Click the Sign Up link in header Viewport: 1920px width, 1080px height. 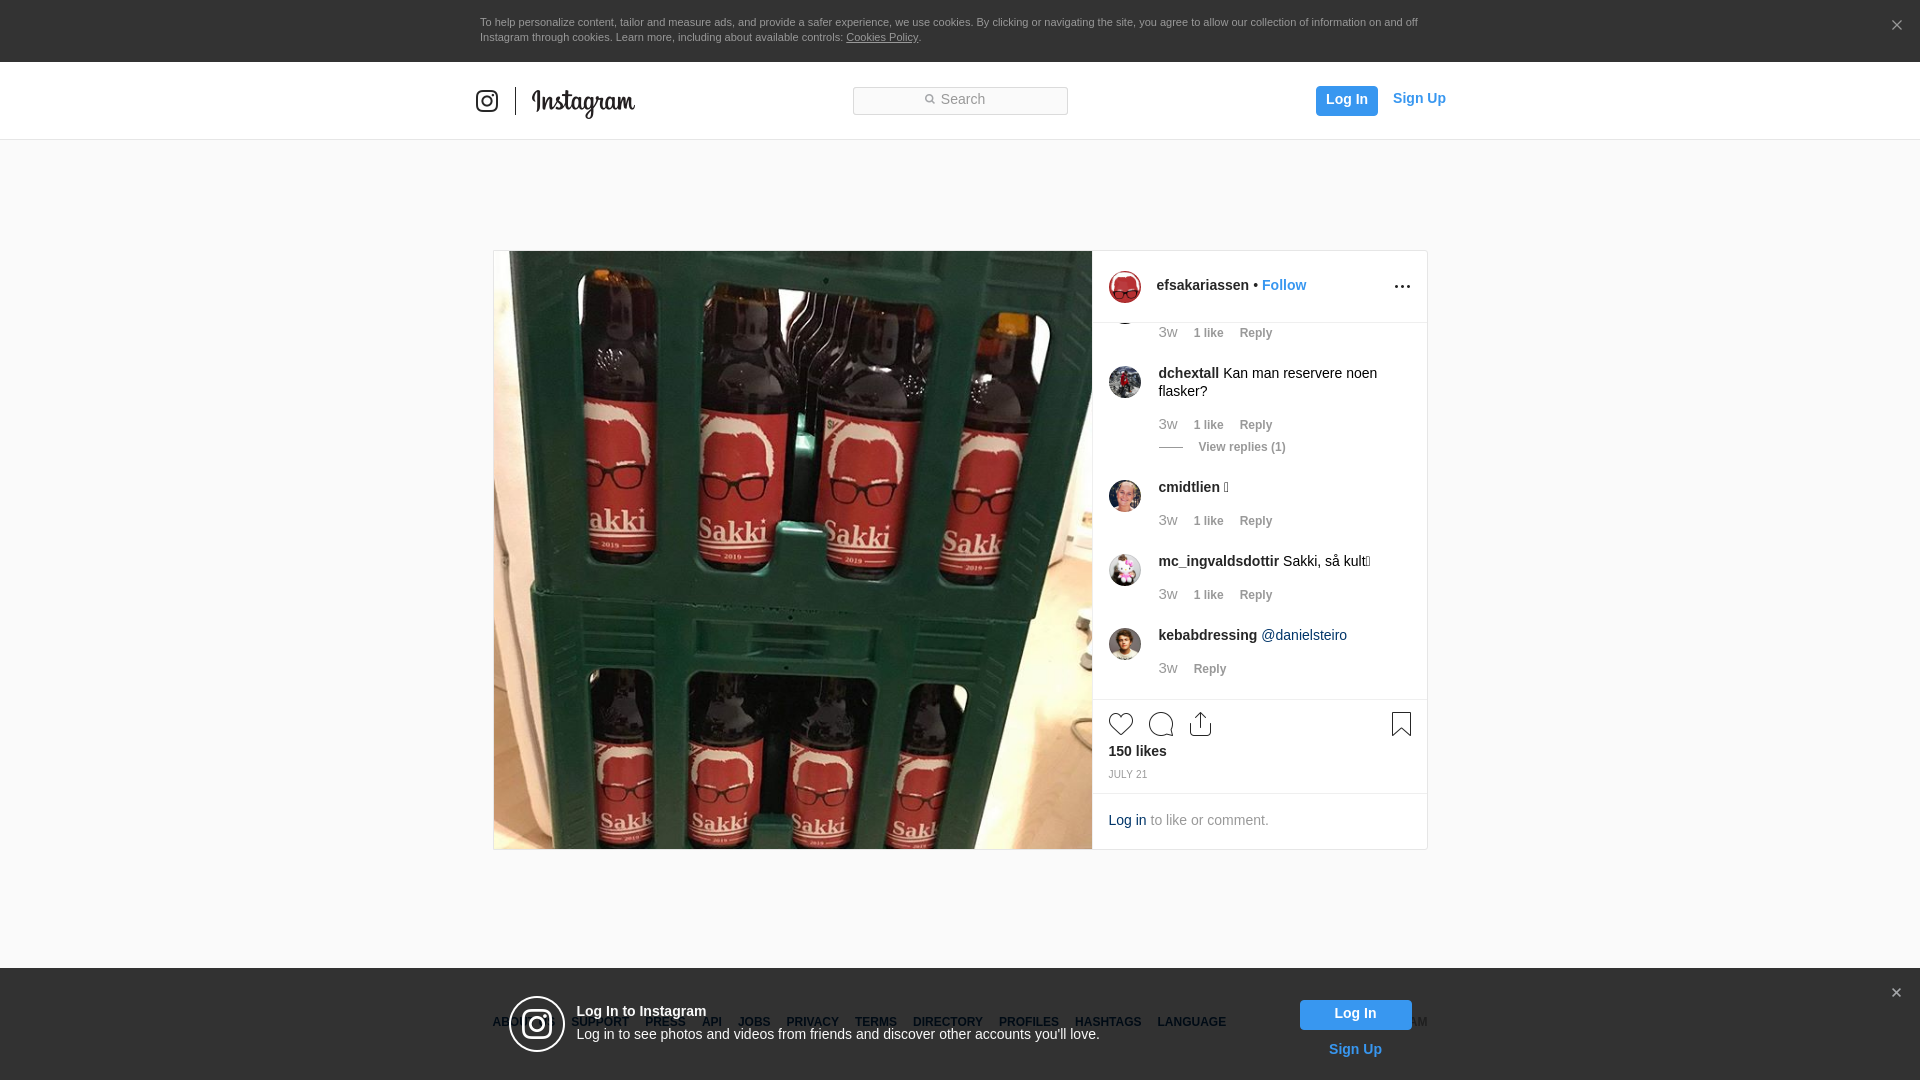(x=1419, y=98)
